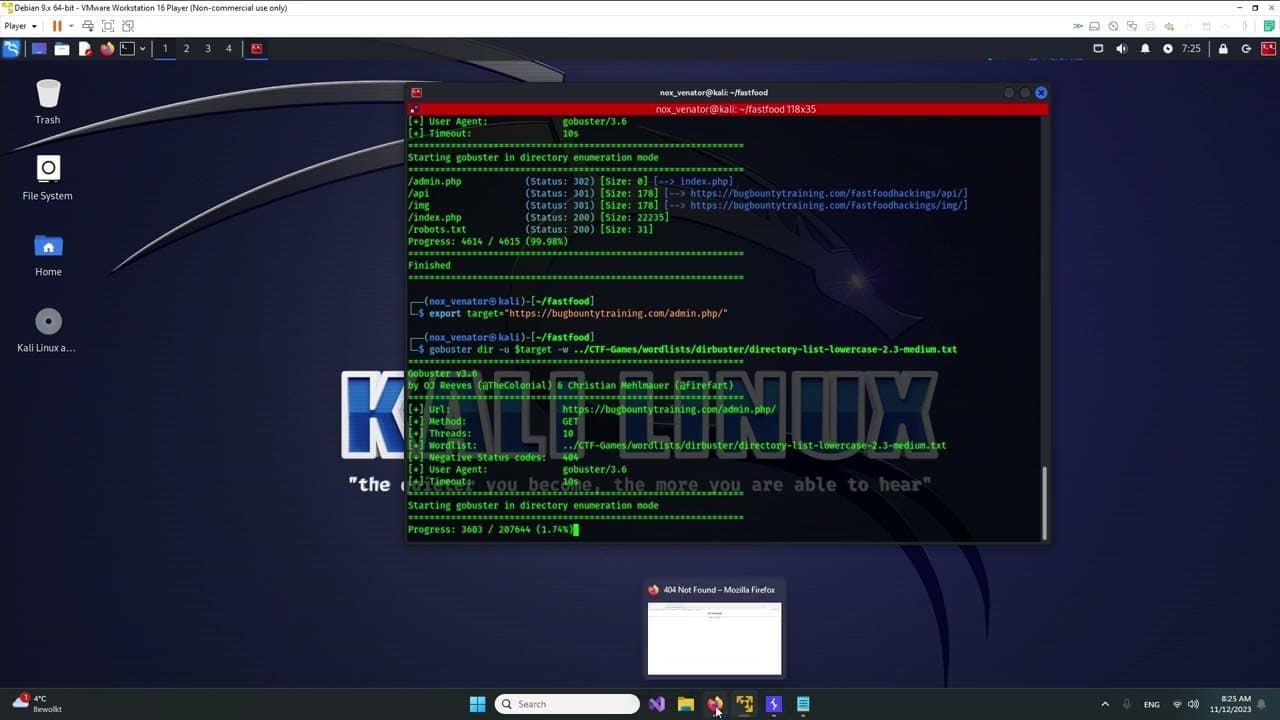Image resolution: width=1280 pixels, height=720 pixels.
Task: Click the purple lightning app in taskbar
Action: [773, 704]
